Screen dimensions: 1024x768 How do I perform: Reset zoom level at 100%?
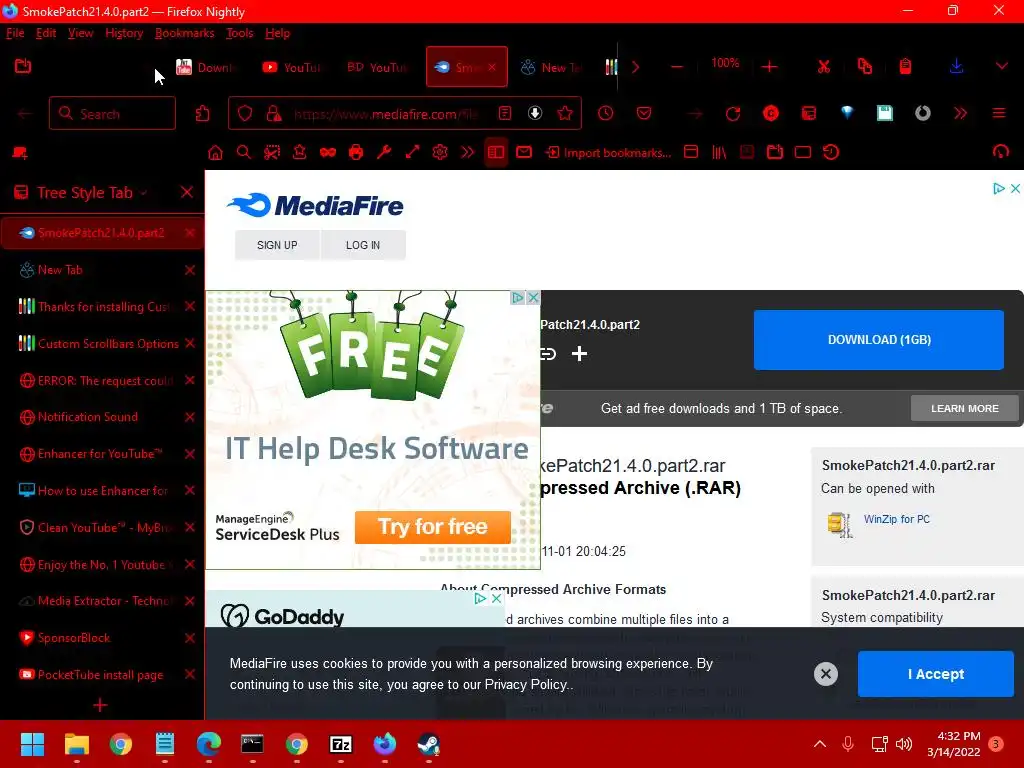[725, 63]
